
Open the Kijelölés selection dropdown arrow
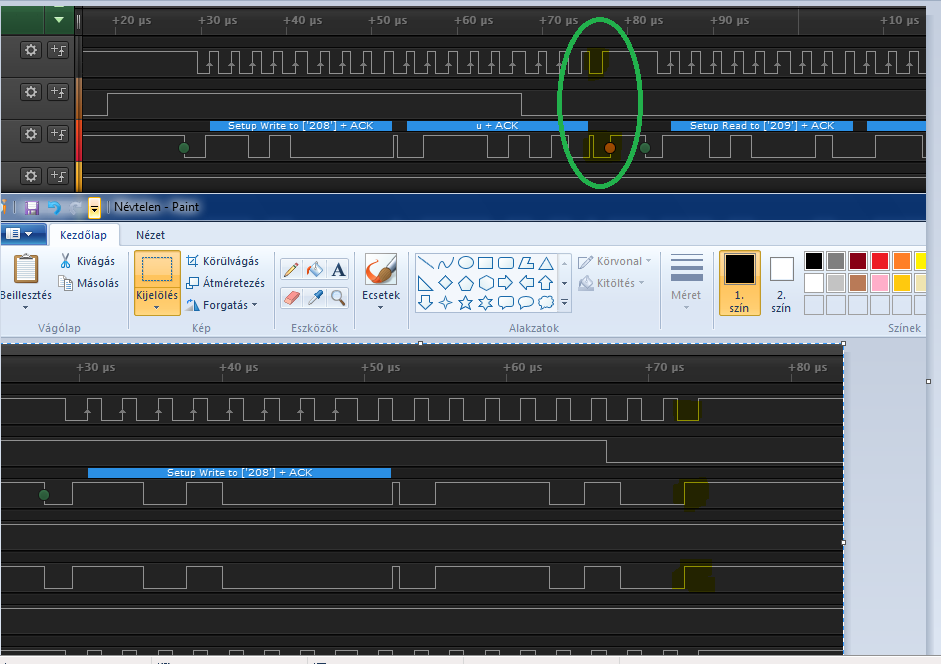[157, 308]
